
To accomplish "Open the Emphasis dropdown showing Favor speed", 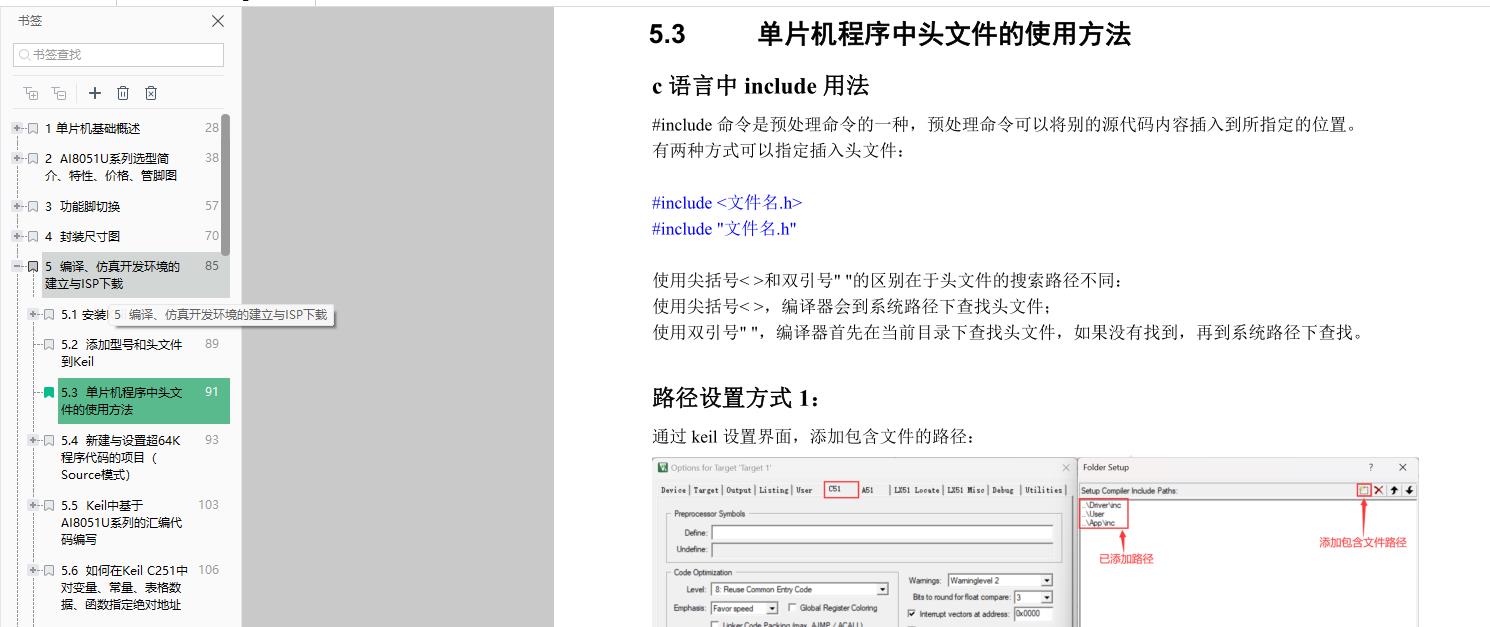I will click(744, 608).
